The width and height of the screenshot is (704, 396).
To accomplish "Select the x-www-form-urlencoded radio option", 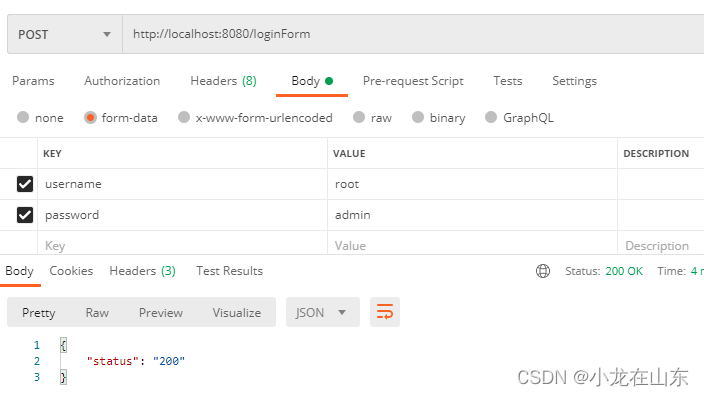I will (184, 117).
